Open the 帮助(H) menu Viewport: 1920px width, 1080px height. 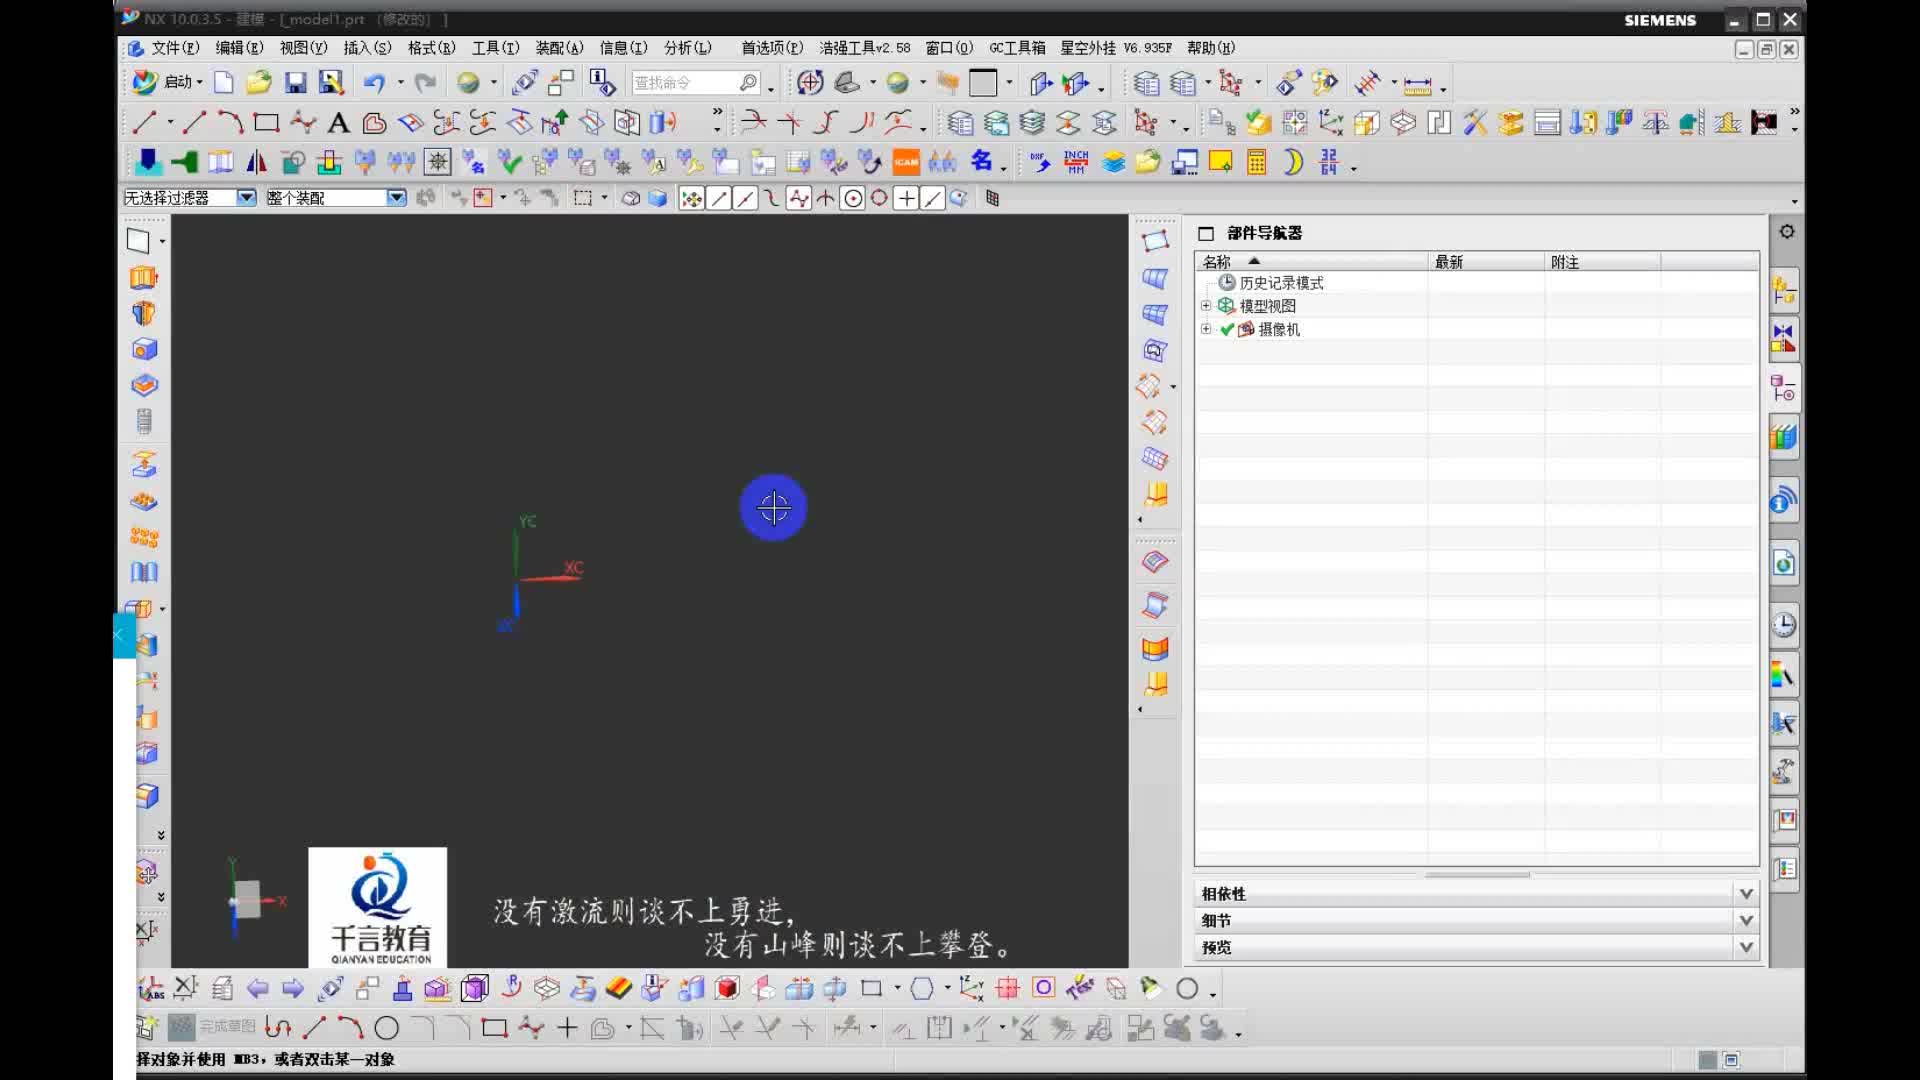[x=1211, y=48]
